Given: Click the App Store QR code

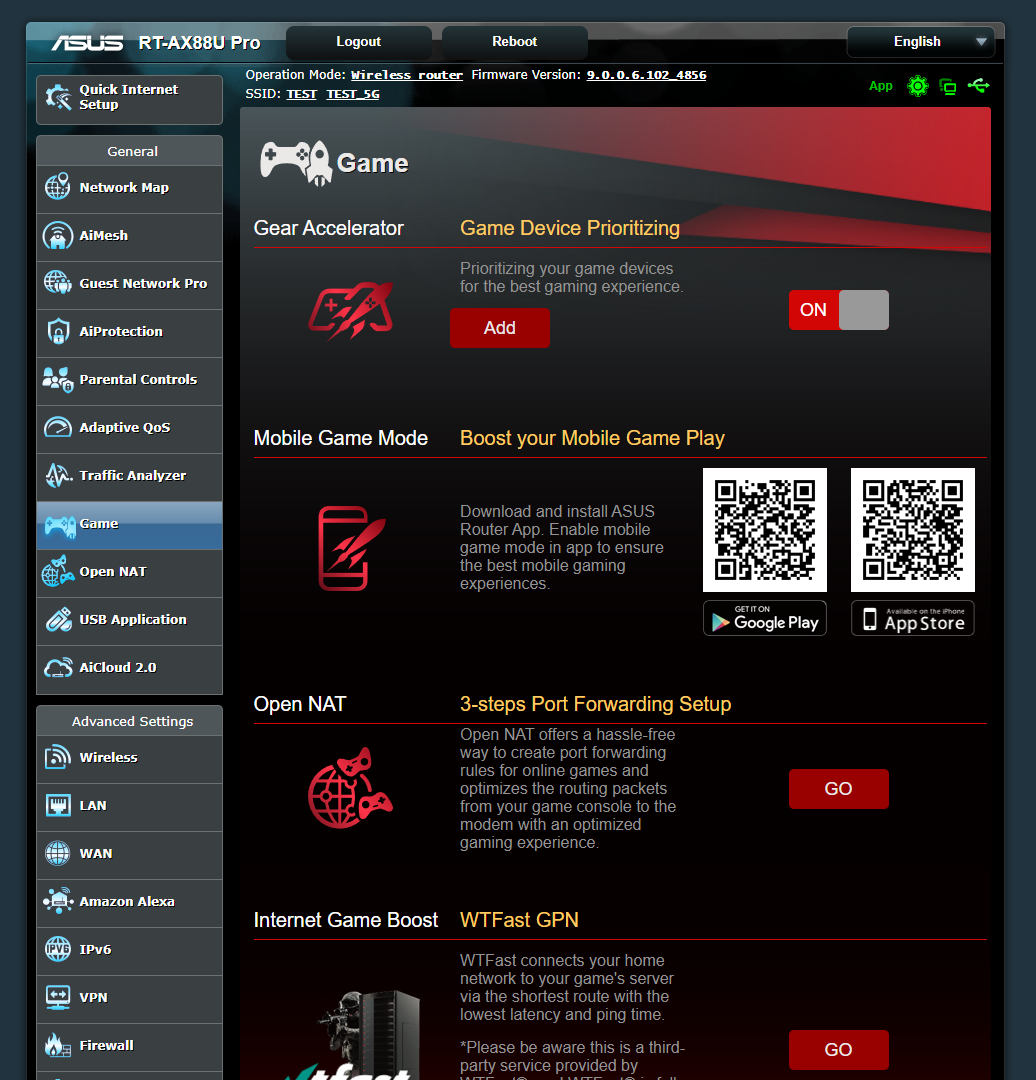Looking at the screenshot, I should point(913,530).
